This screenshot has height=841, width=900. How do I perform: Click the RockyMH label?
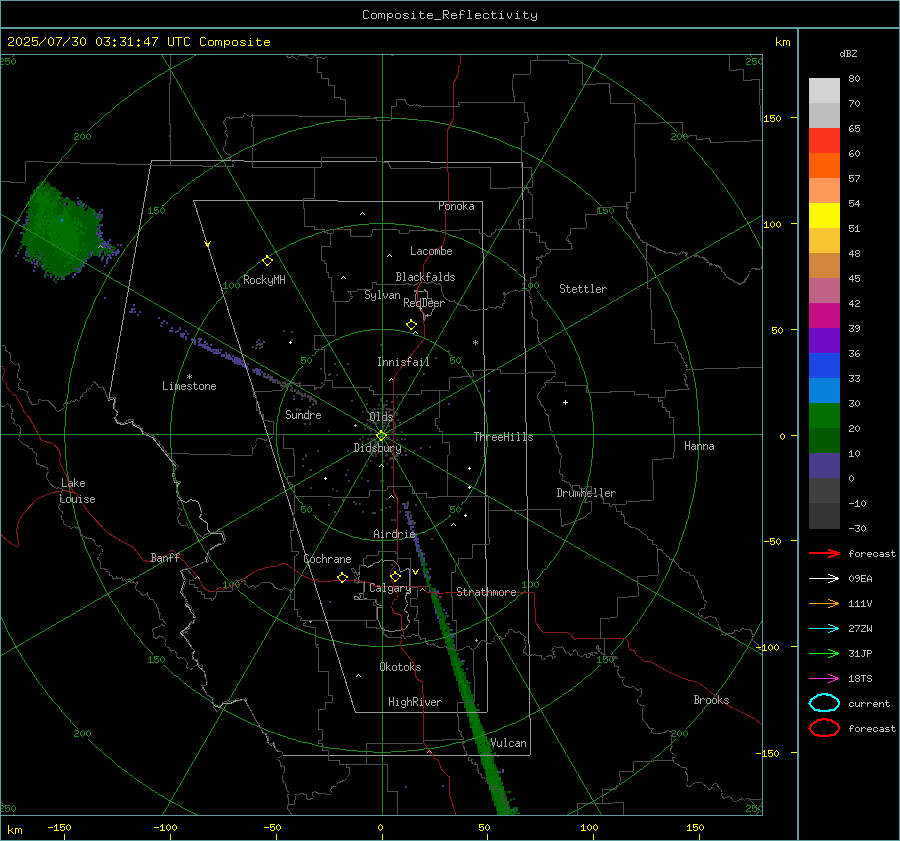pos(264,280)
